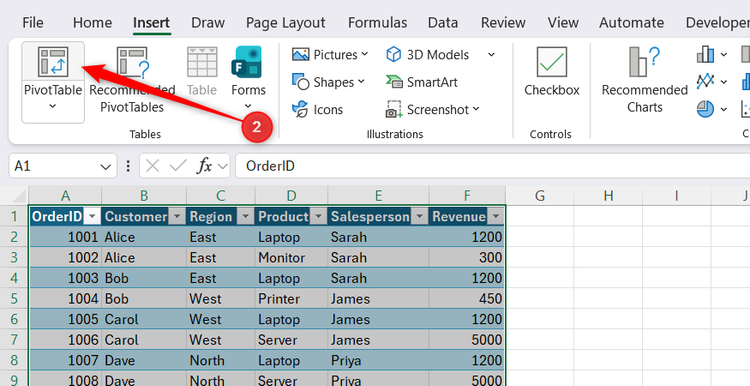Switch to the Draw tab
The height and width of the screenshot is (386, 750).
tap(208, 22)
